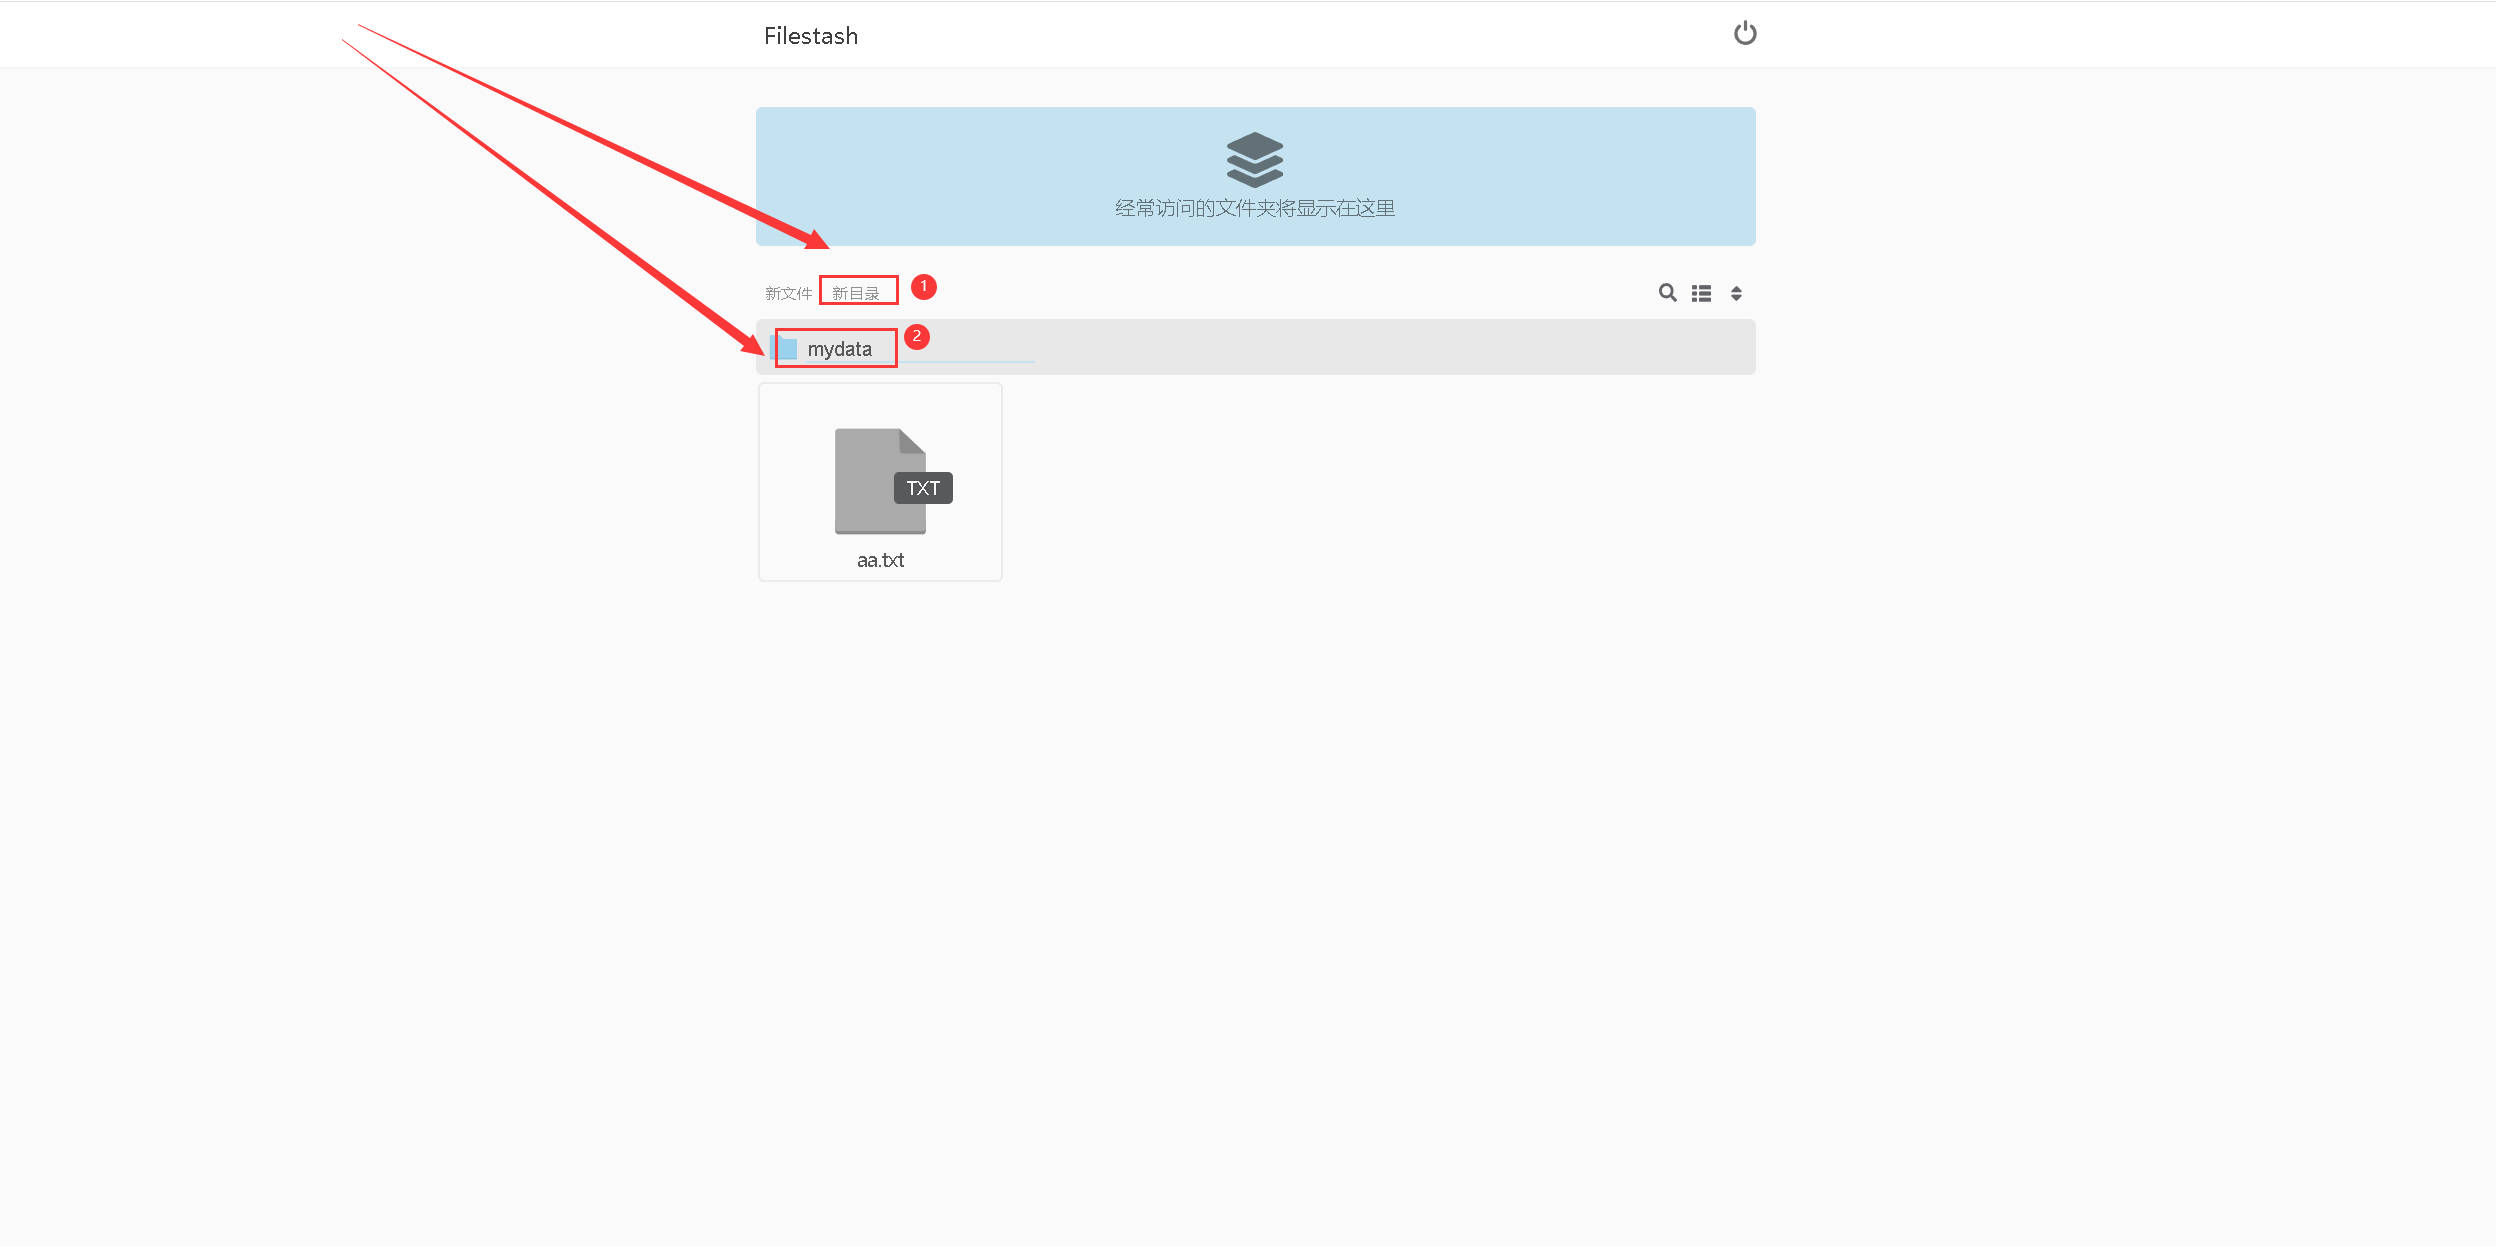Click the 经常访问的文件夹将显示在这里 text
Viewport: 2496px width, 1246px height.
click(x=1254, y=208)
